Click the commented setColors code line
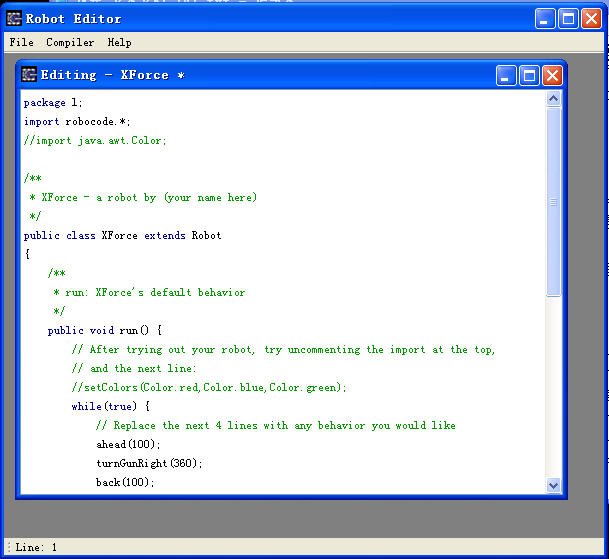 pyautogui.click(x=209, y=387)
